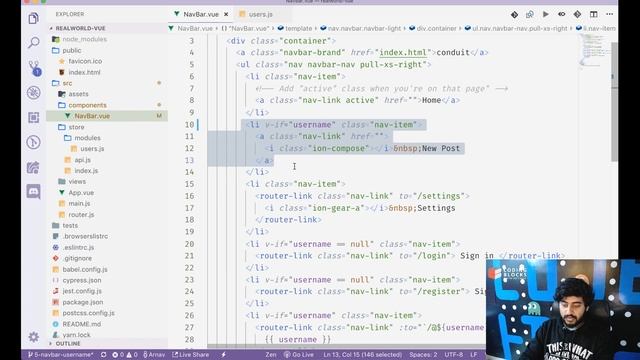Screen dimensions: 640x360
Task: Open main.js in the explorer
Action: (79, 203)
